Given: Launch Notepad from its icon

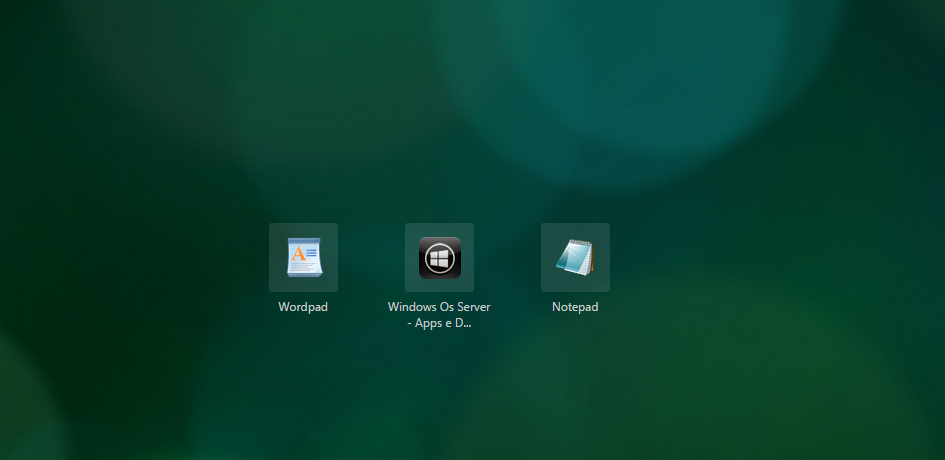Looking at the screenshot, I should [x=575, y=257].
